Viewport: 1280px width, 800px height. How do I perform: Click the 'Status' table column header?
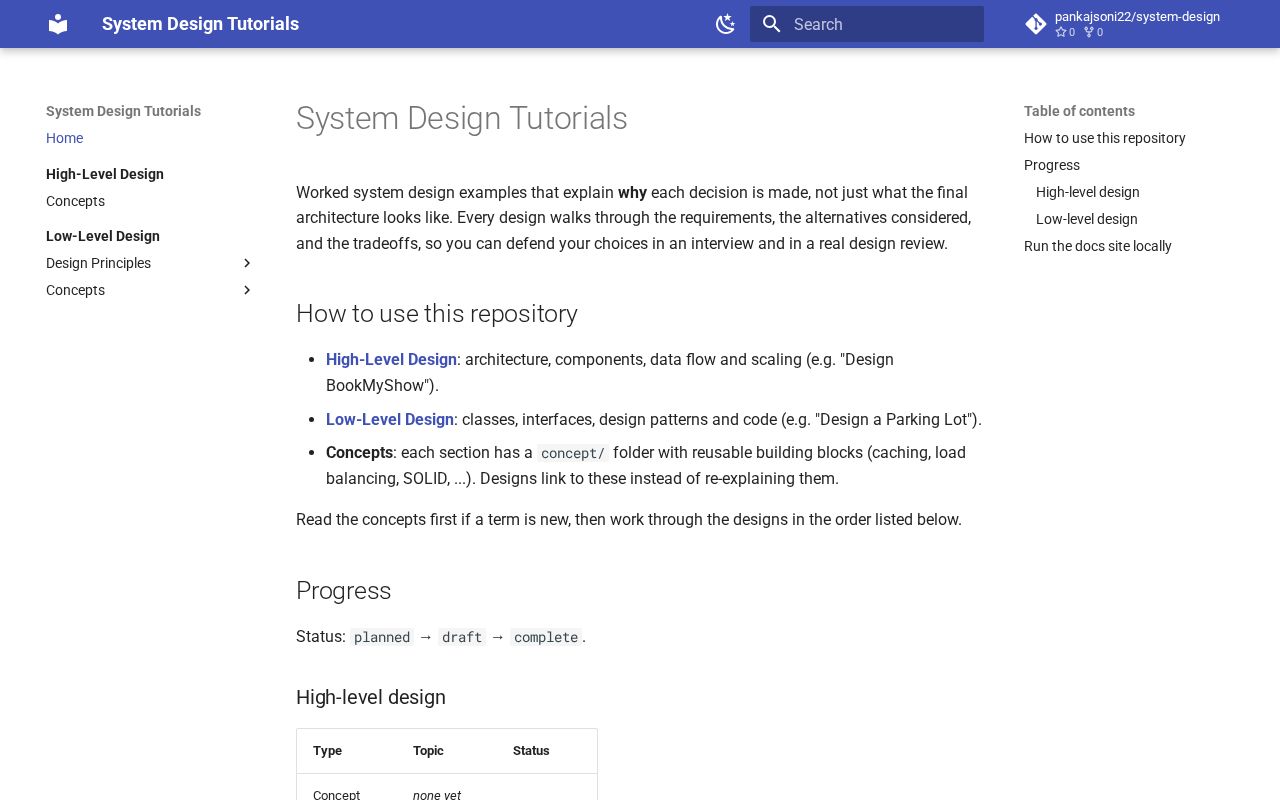click(531, 751)
